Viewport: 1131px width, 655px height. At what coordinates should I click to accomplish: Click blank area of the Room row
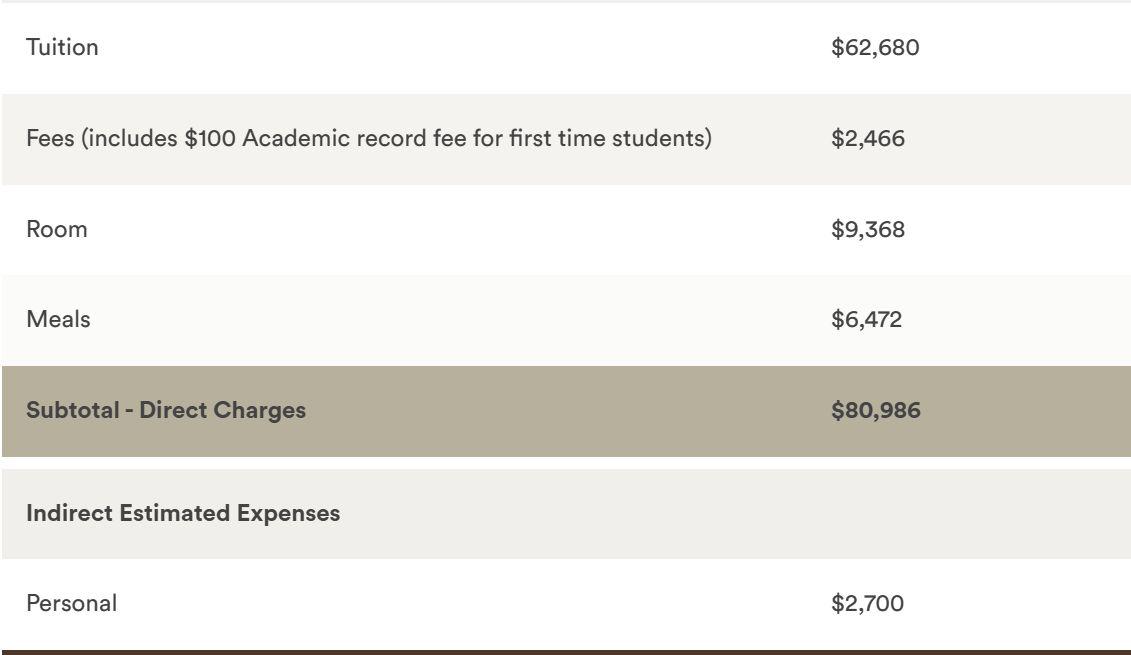pos(462,229)
